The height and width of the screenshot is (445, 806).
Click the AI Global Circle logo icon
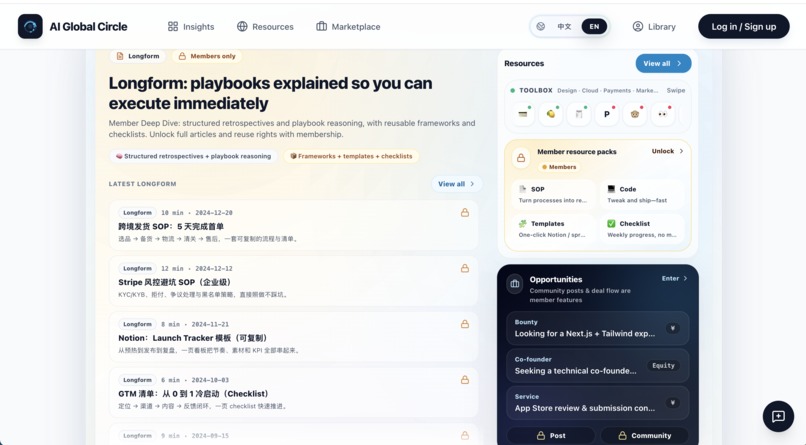(30, 27)
